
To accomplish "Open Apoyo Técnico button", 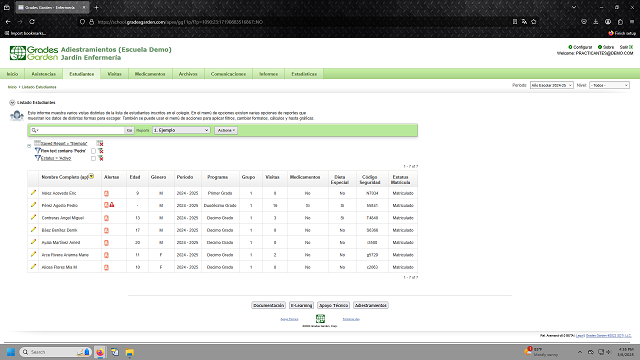I will point(333,305).
